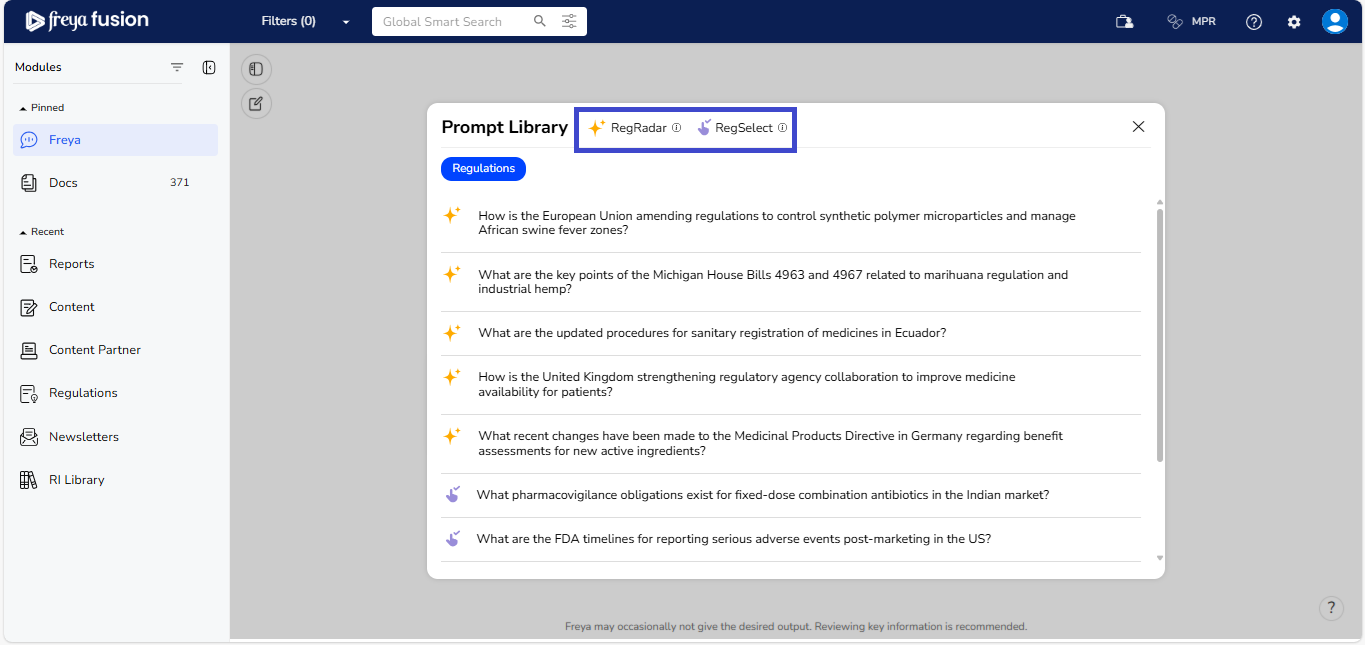This screenshot has height=645, width=1368.
Task: Select the Regulations category chip
Action: point(483,169)
